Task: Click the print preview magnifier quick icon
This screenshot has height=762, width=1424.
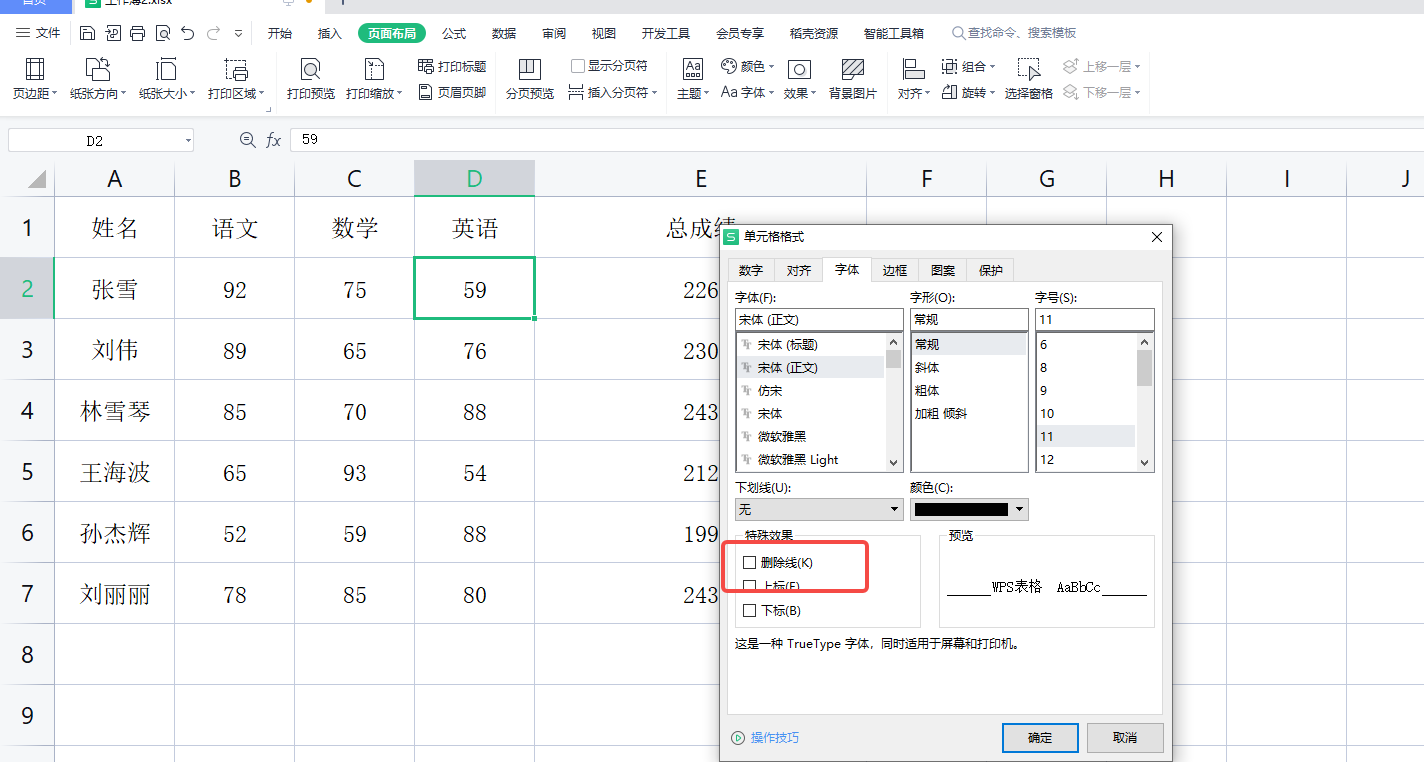Action: 162,33
